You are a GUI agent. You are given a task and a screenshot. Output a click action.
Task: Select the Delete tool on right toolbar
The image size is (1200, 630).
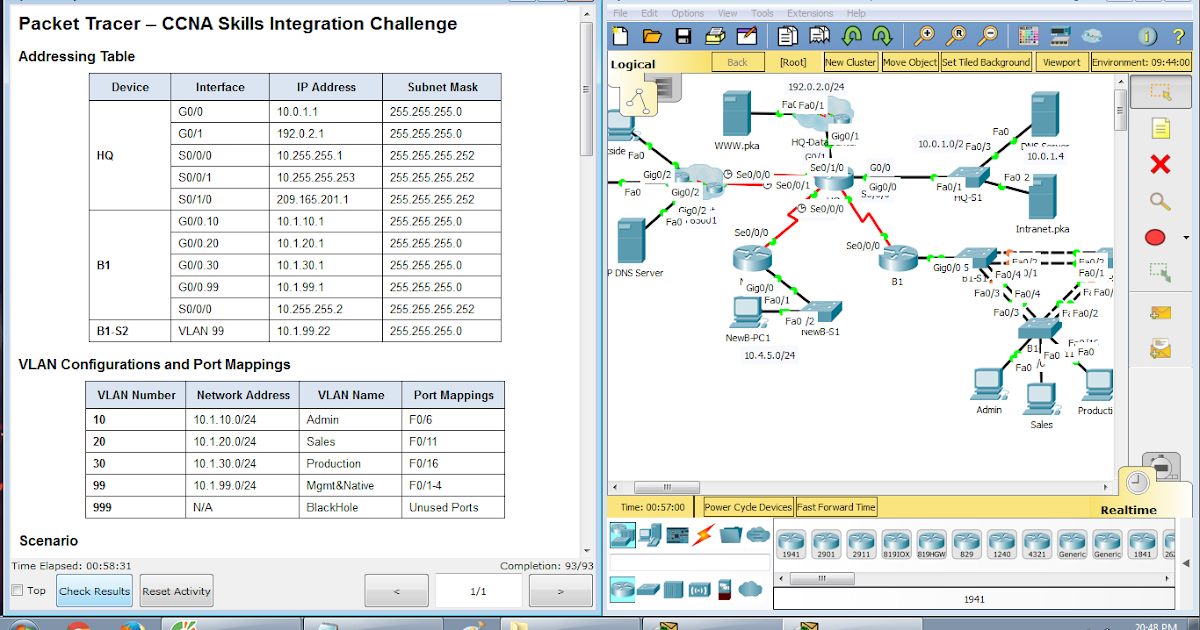pyautogui.click(x=1156, y=165)
